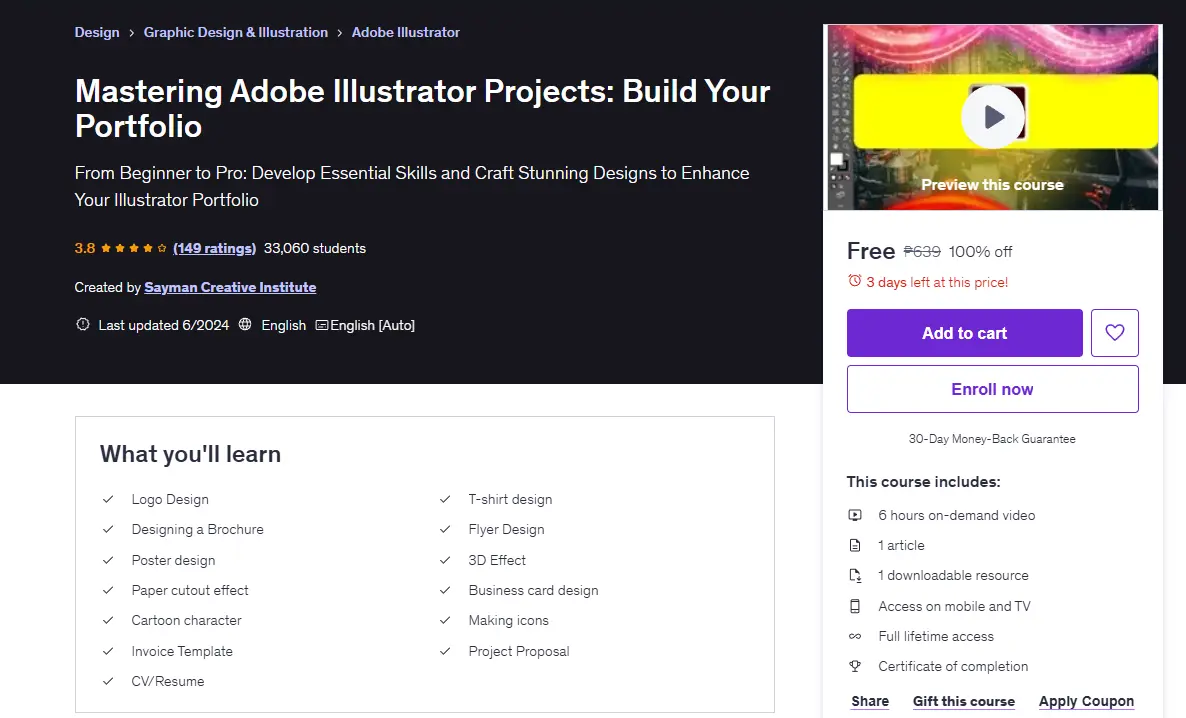This screenshot has height=718, width=1186.
Task: Click the course subtitle description
Action: click(x=412, y=186)
